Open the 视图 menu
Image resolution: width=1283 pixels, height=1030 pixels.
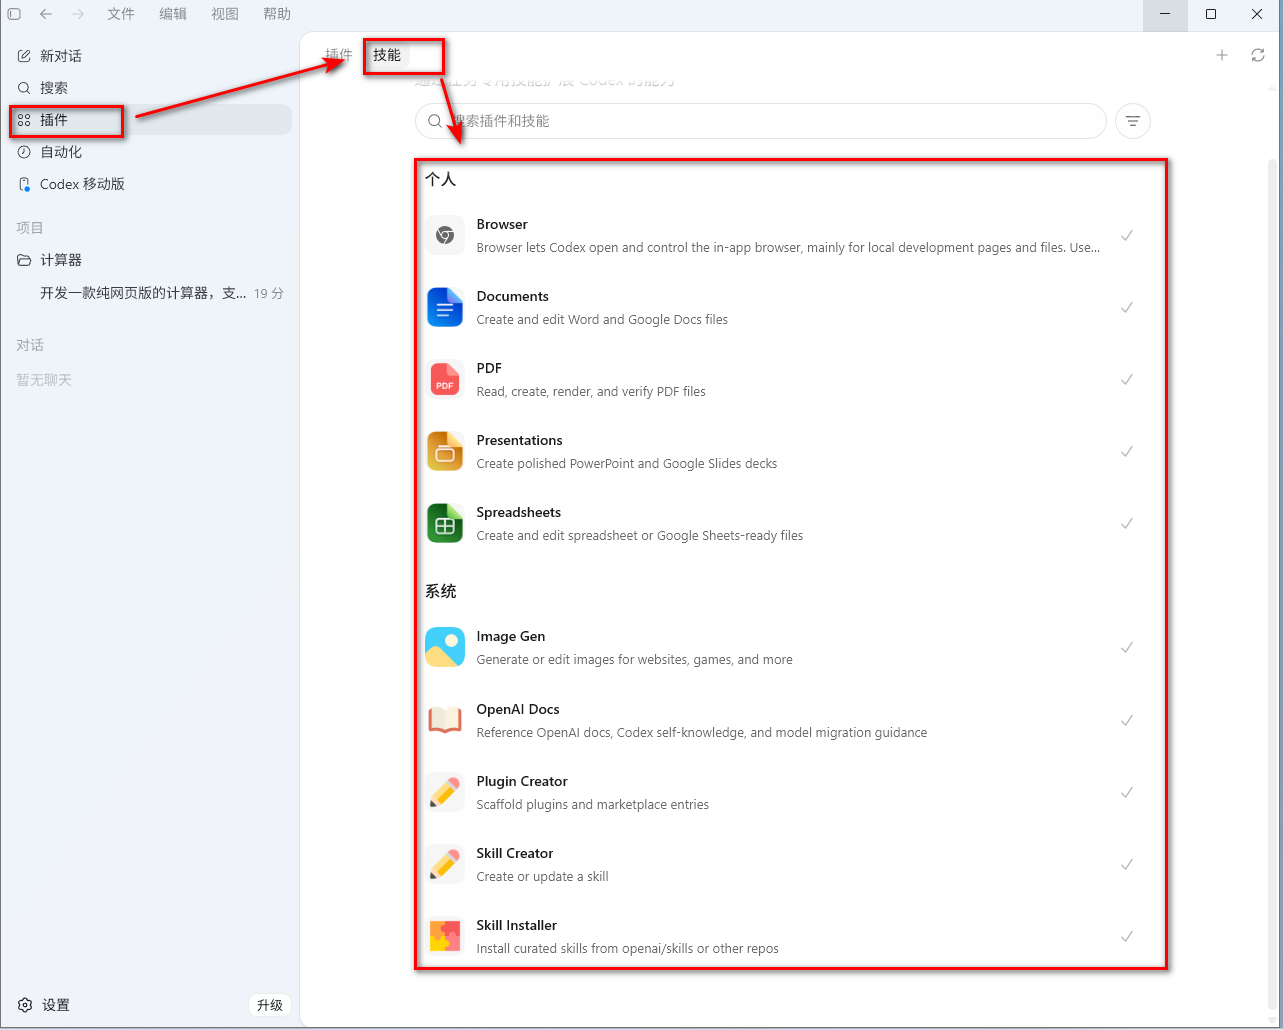click(x=225, y=14)
